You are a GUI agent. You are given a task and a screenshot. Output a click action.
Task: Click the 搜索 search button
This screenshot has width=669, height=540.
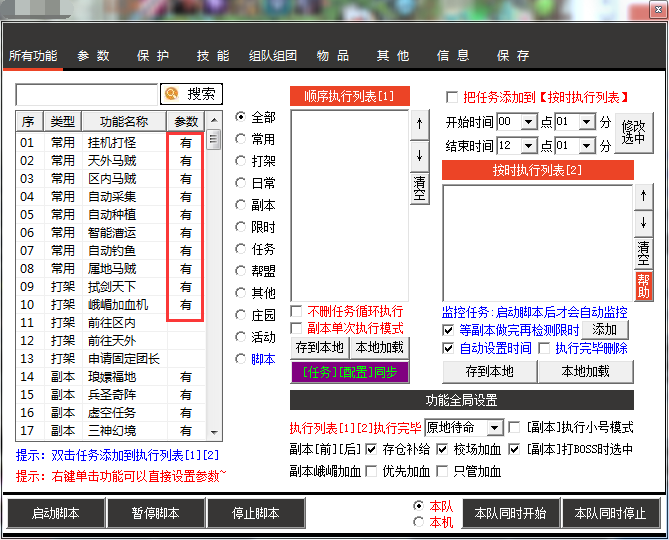pyautogui.click(x=191, y=94)
